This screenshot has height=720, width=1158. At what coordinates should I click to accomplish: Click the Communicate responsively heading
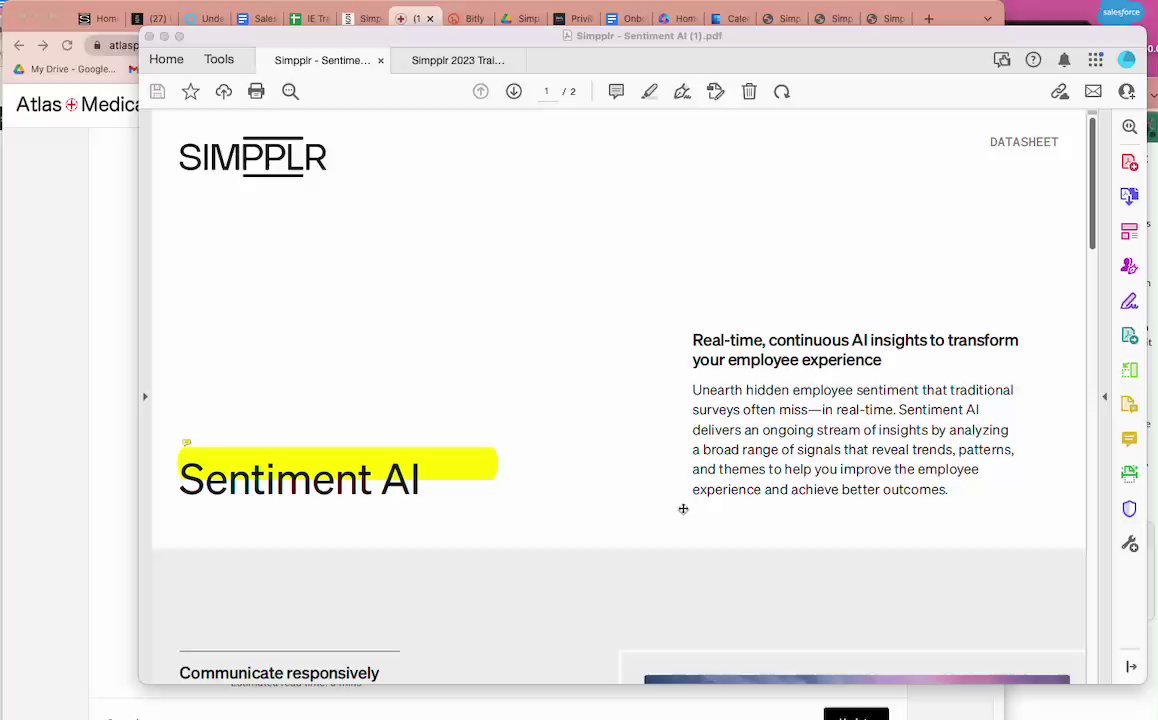279,673
